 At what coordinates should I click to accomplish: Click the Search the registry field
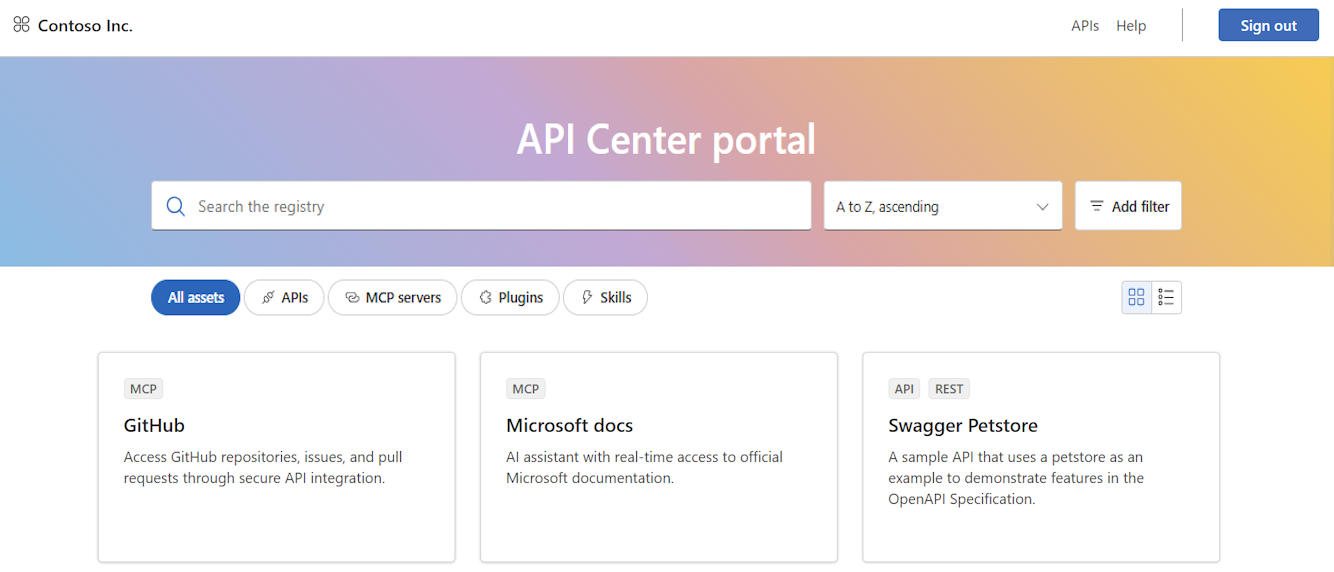click(481, 206)
